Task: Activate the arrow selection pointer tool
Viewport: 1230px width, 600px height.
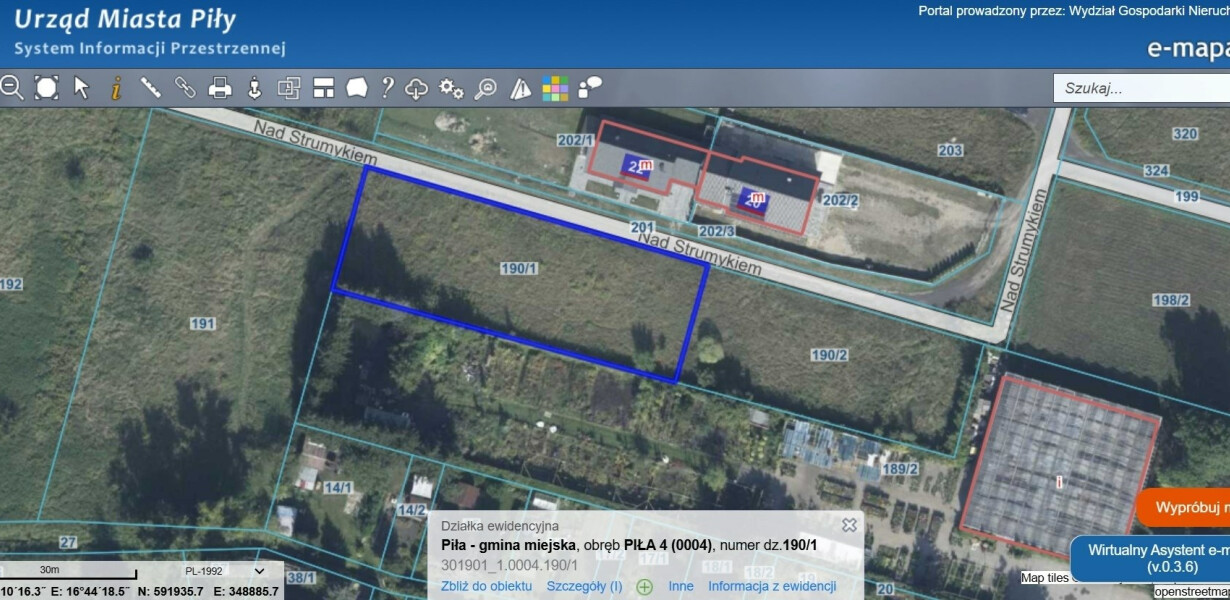Action: point(82,88)
